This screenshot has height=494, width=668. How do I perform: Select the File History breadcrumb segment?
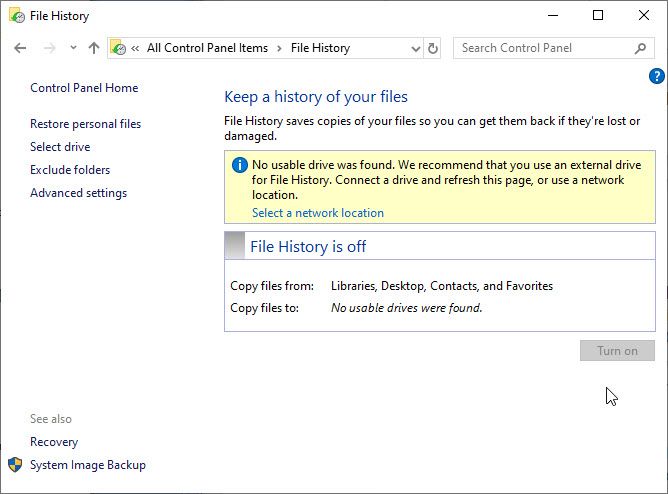pyautogui.click(x=320, y=48)
